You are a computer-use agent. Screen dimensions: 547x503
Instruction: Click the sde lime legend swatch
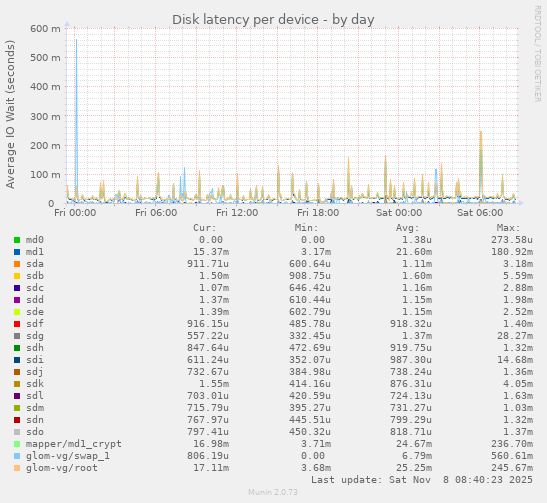pos(17,312)
